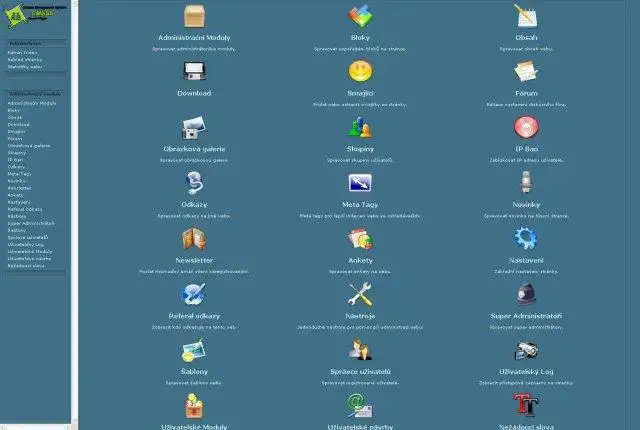Click the CMS logo in the sidebar
The image size is (640, 430).
(34, 15)
